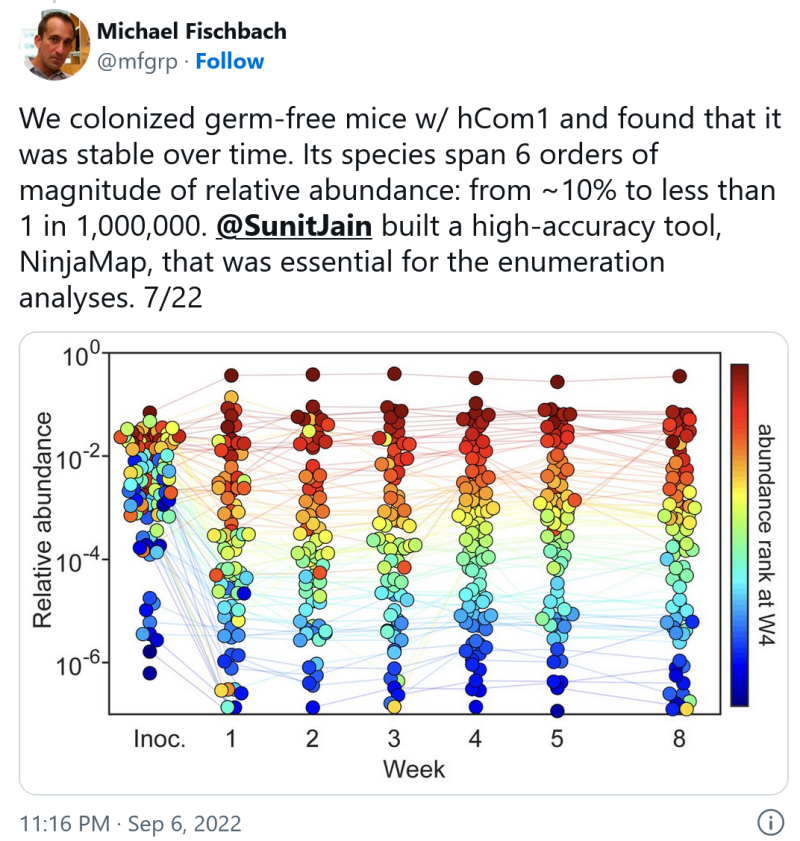The height and width of the screenshot is (841, 800).
Task: Click the topmost dark red point at week 1
Action: coord(231,376)
